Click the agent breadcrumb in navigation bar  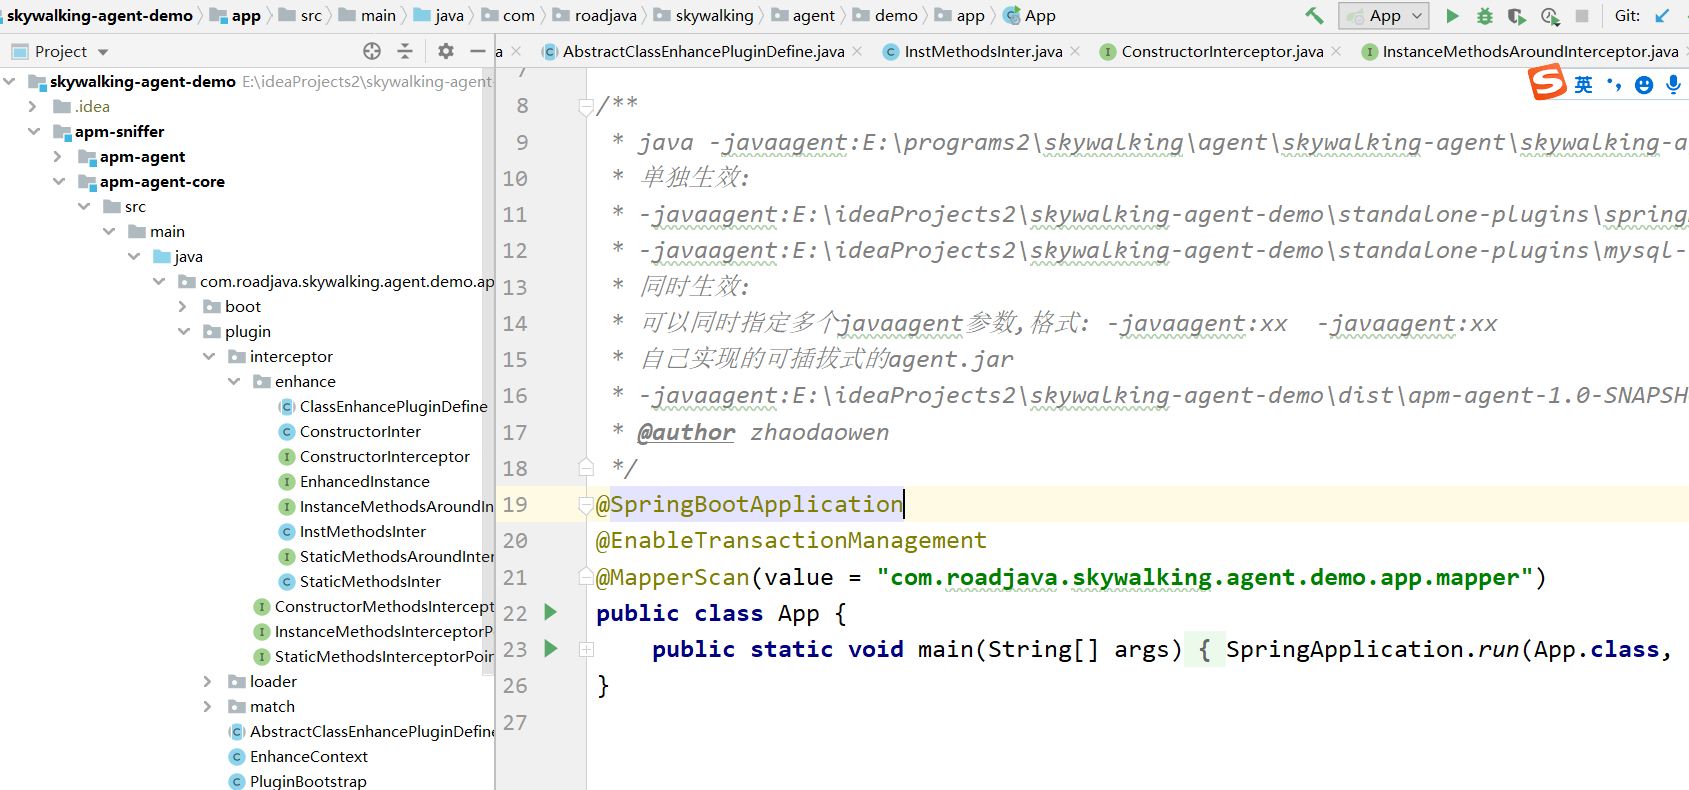click(x=802, y=15)
